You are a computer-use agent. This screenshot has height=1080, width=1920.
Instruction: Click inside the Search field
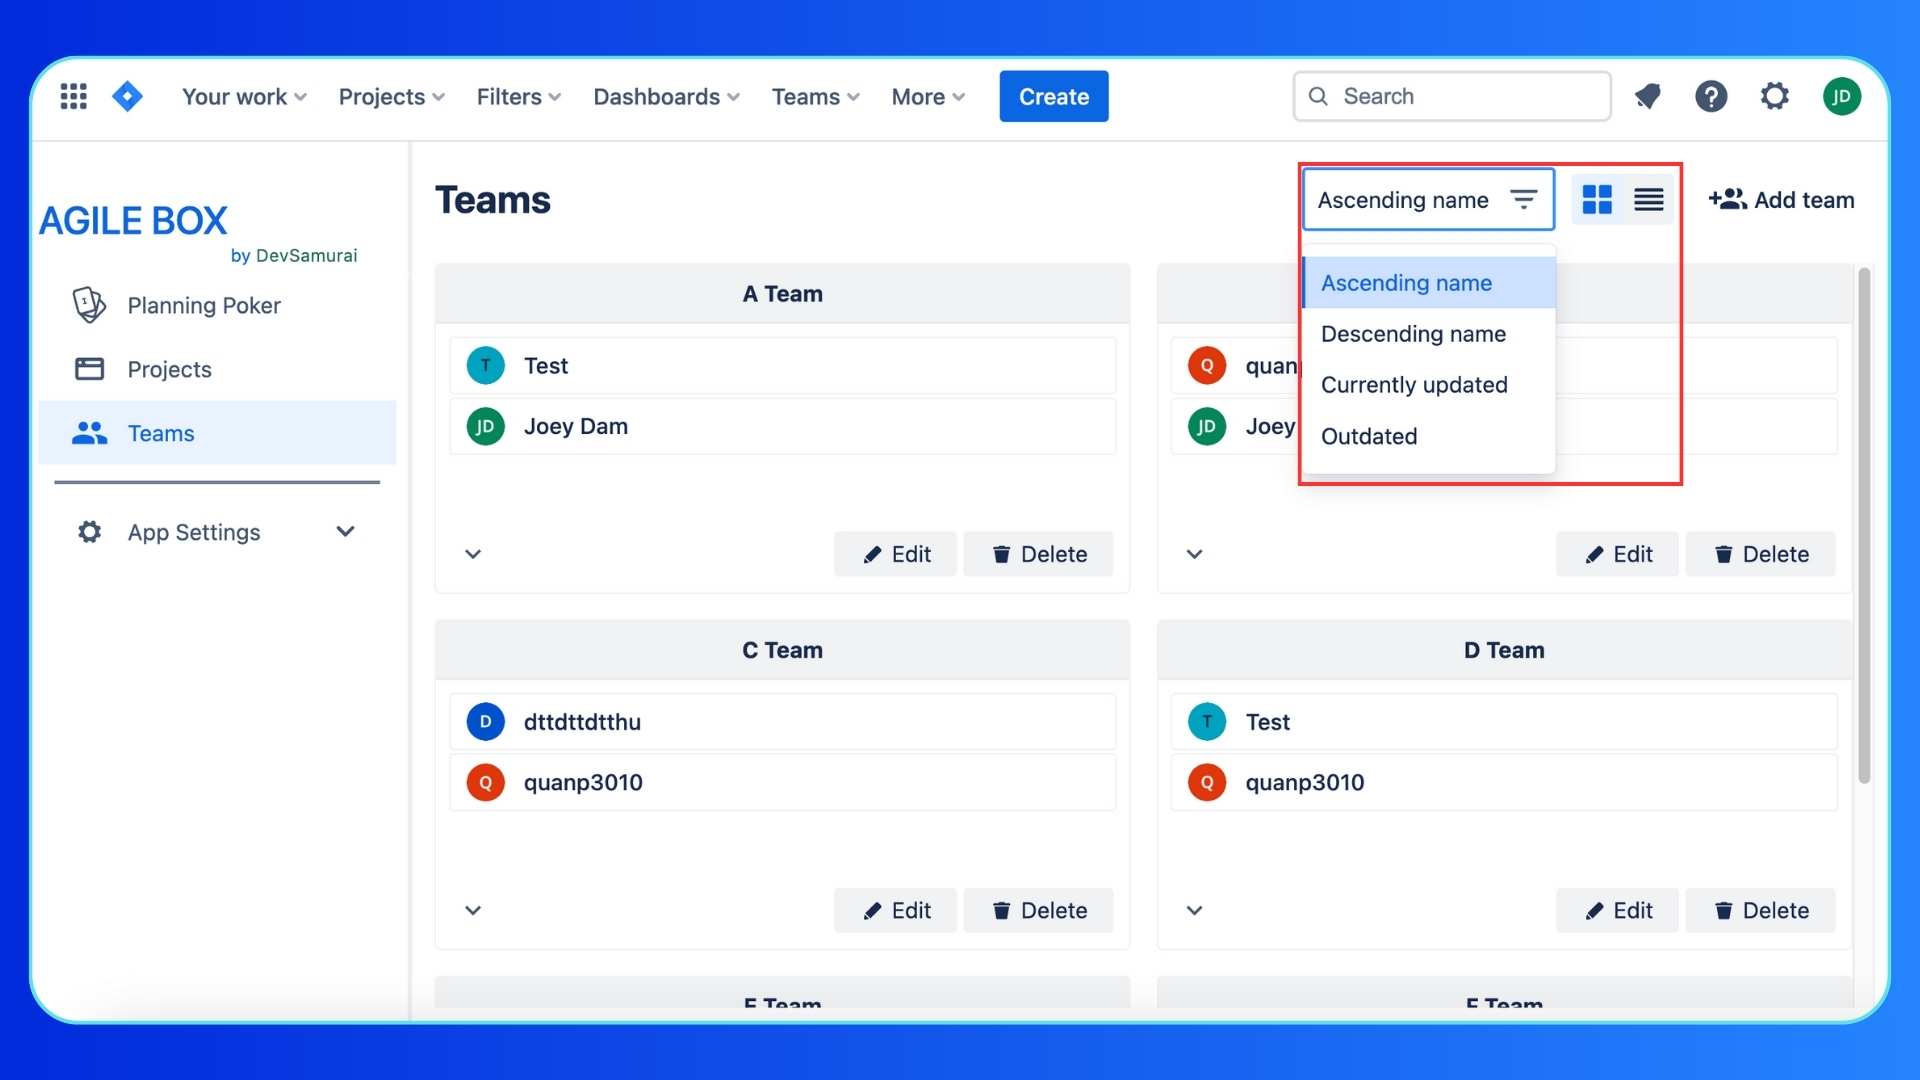tap(1450, 96)
